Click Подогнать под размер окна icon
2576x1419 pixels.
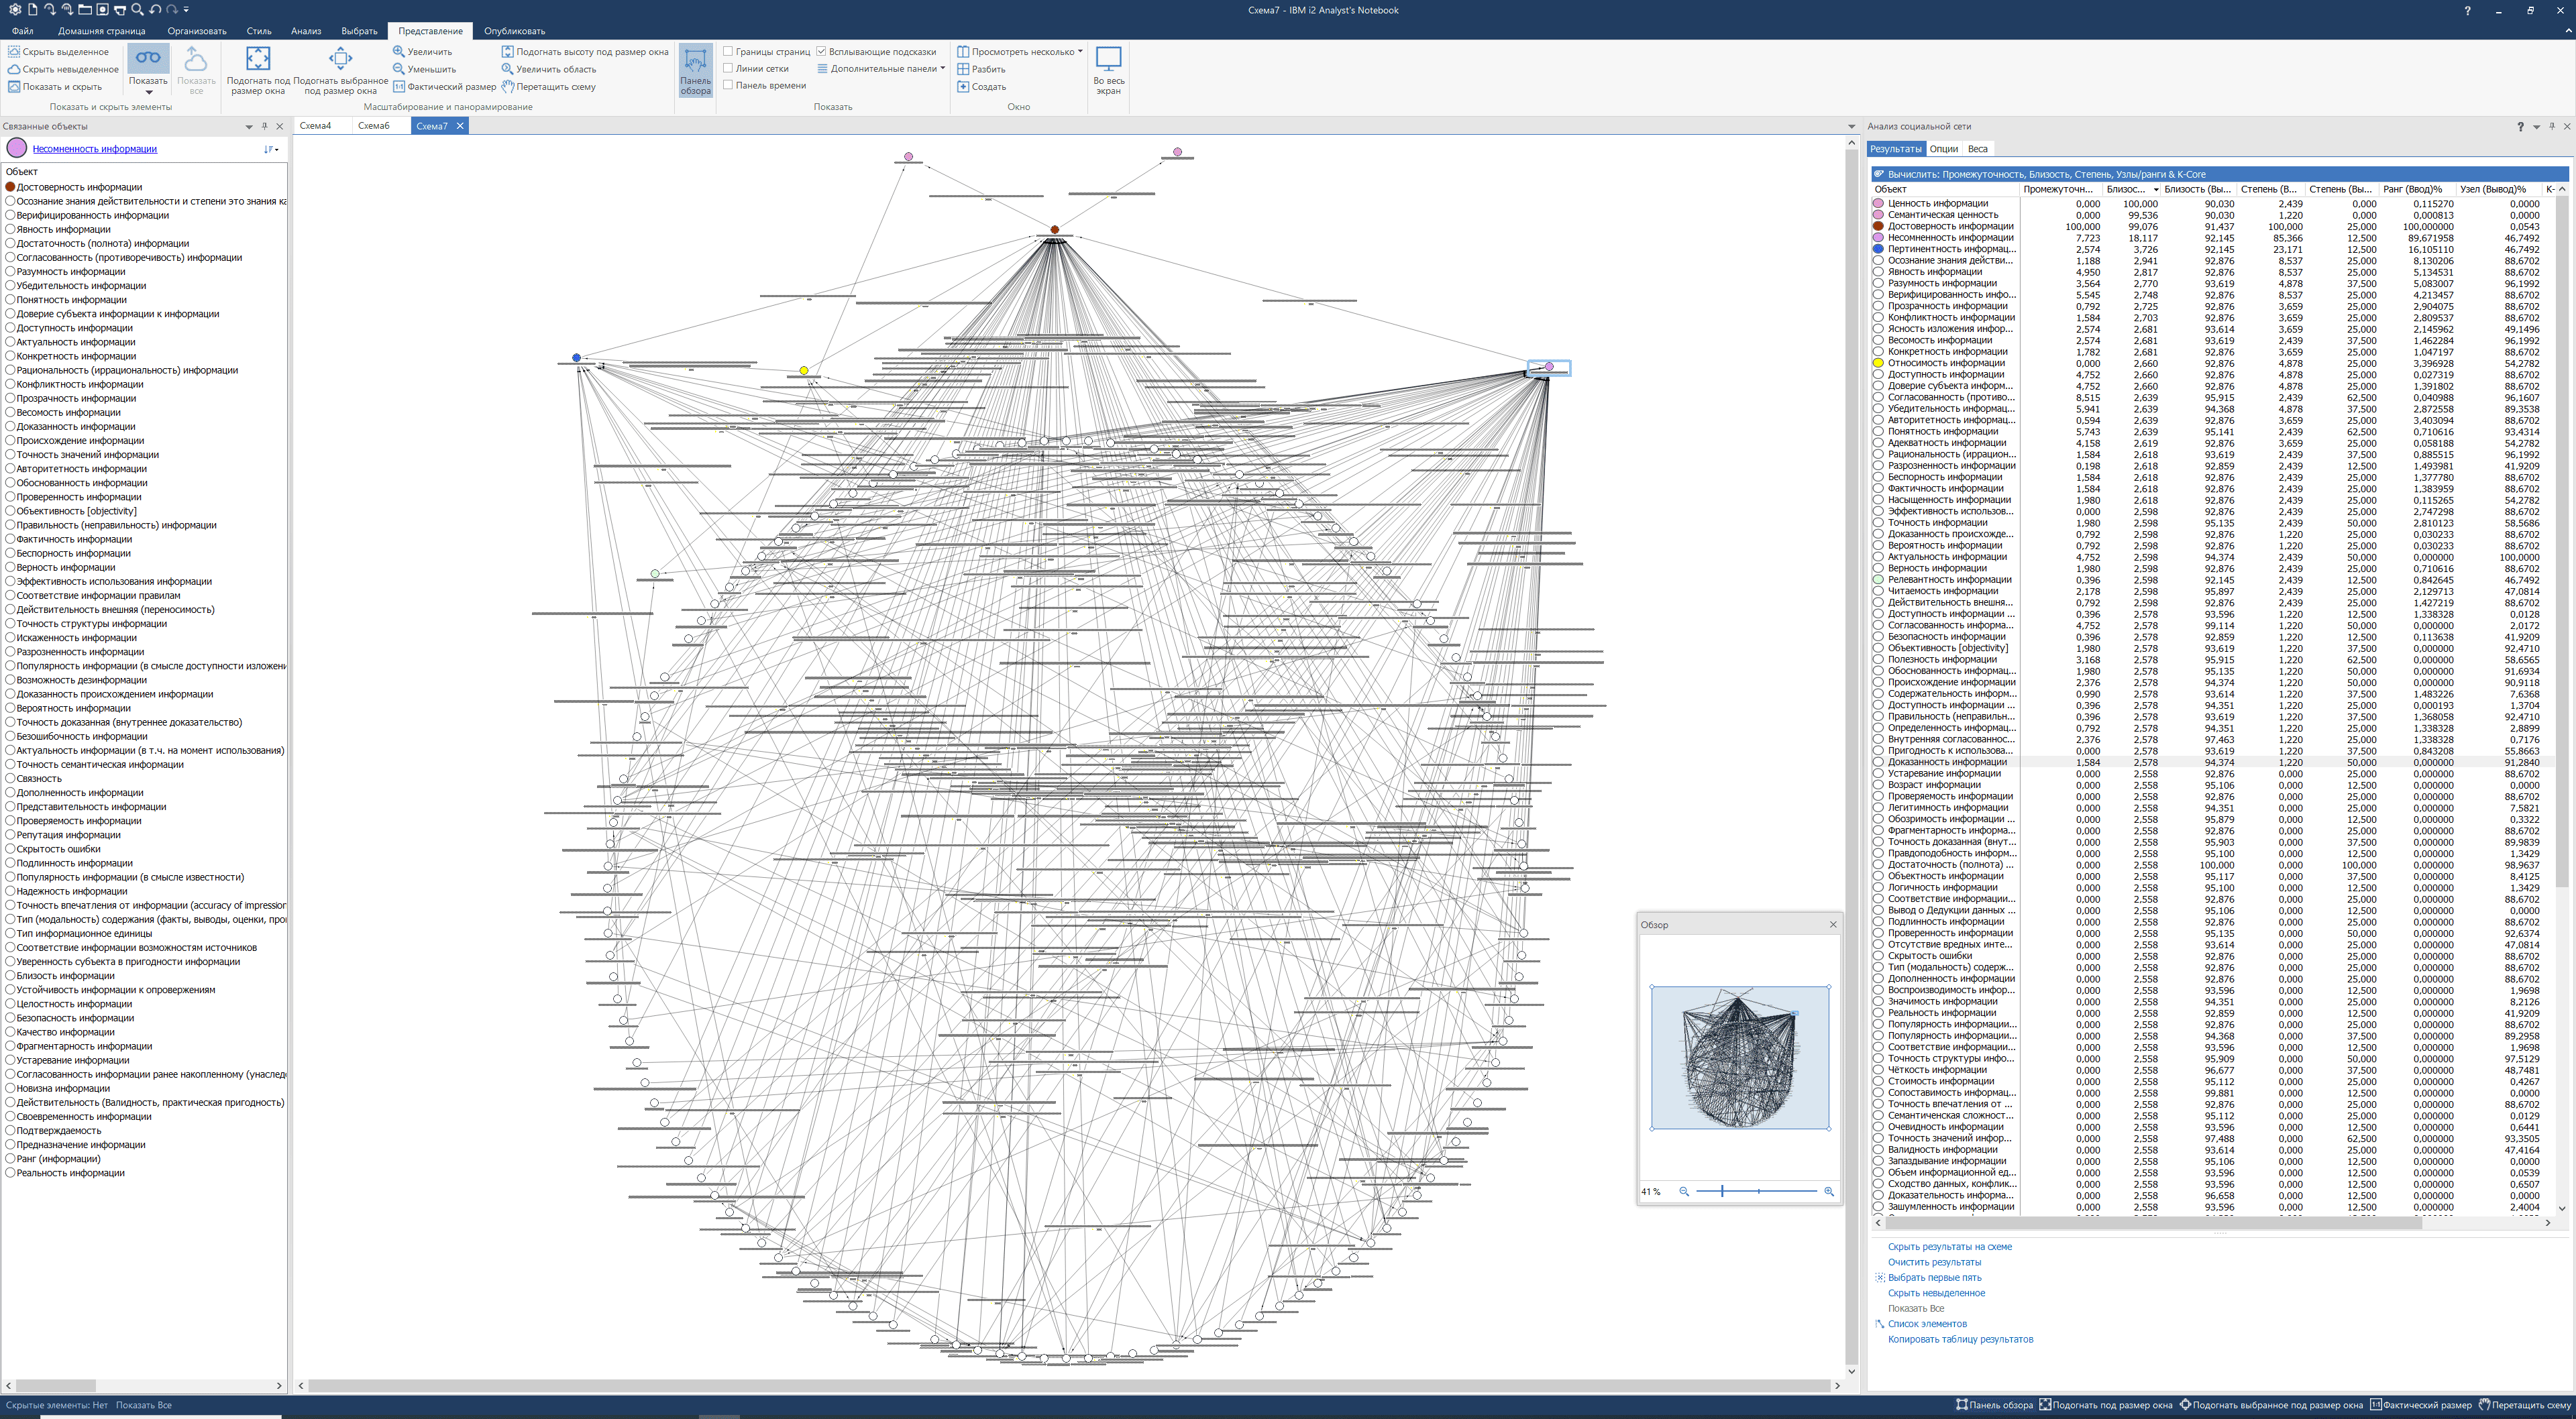258,59
